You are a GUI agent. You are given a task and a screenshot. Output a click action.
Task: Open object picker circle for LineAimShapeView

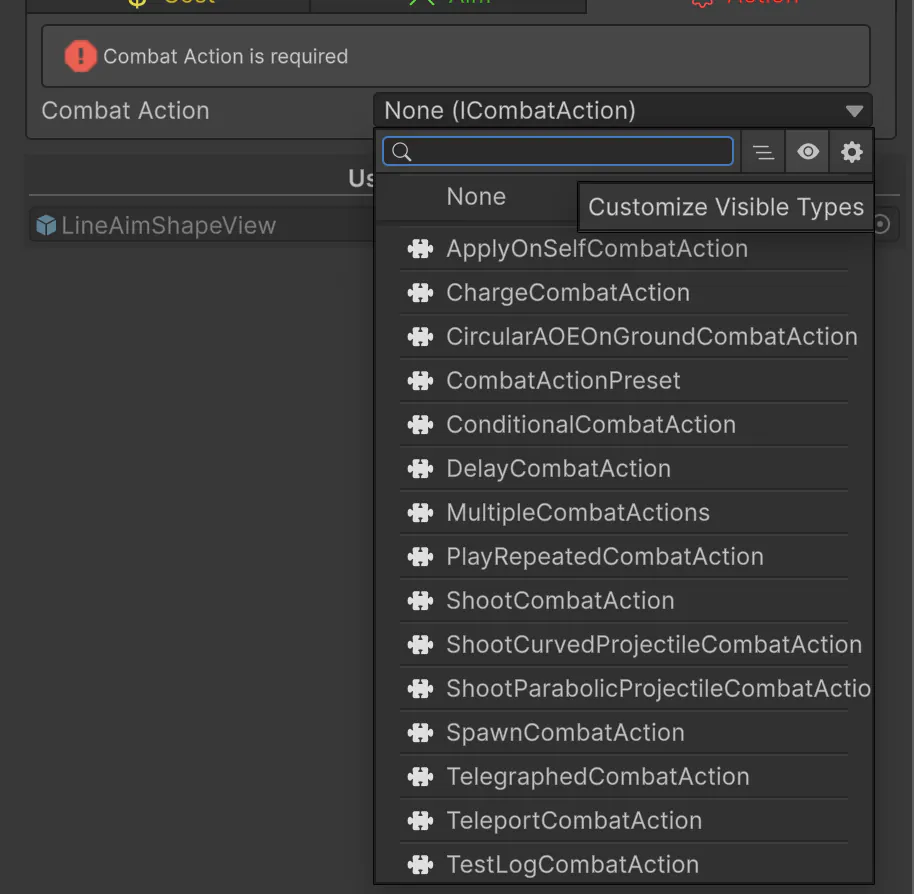point(881,224)
